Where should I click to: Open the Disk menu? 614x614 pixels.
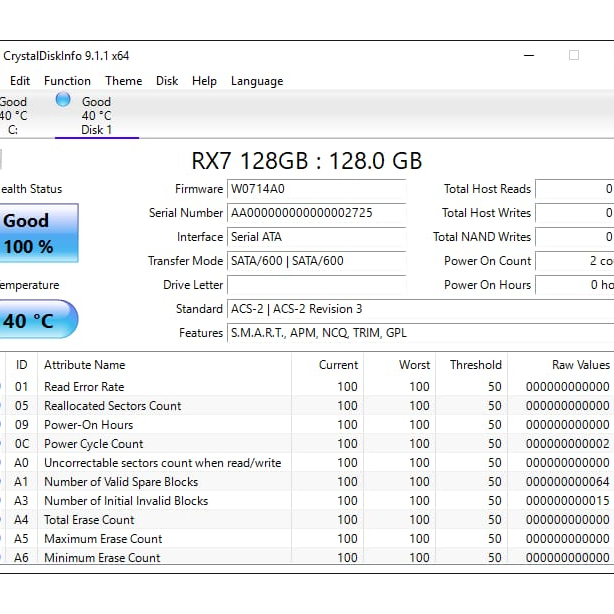[167, 81]
